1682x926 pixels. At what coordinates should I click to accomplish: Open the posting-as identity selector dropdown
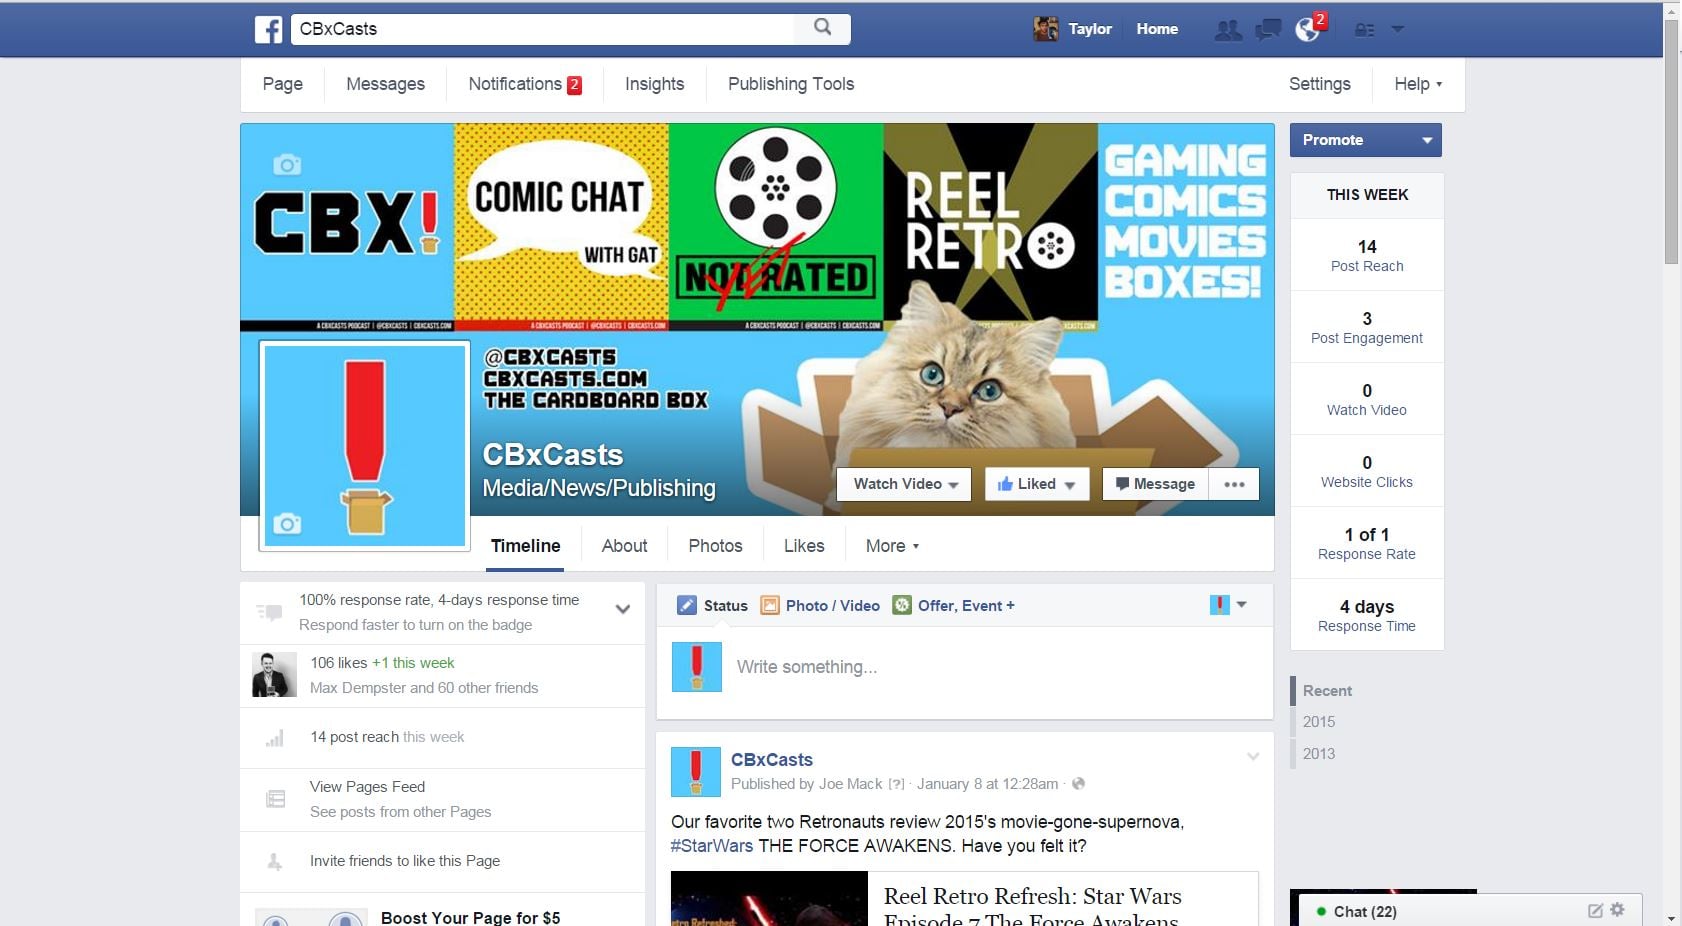[x=1228, y=604]
